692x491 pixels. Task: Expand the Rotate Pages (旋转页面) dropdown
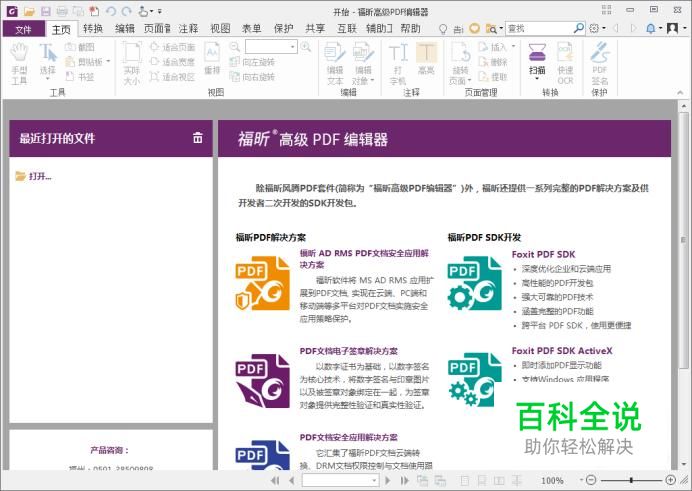(470, 81)
